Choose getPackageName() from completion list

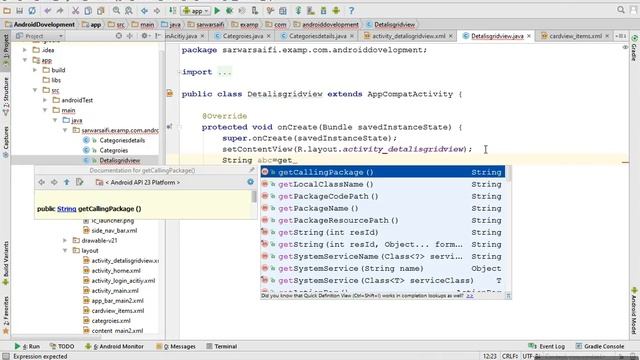point(382,208)
